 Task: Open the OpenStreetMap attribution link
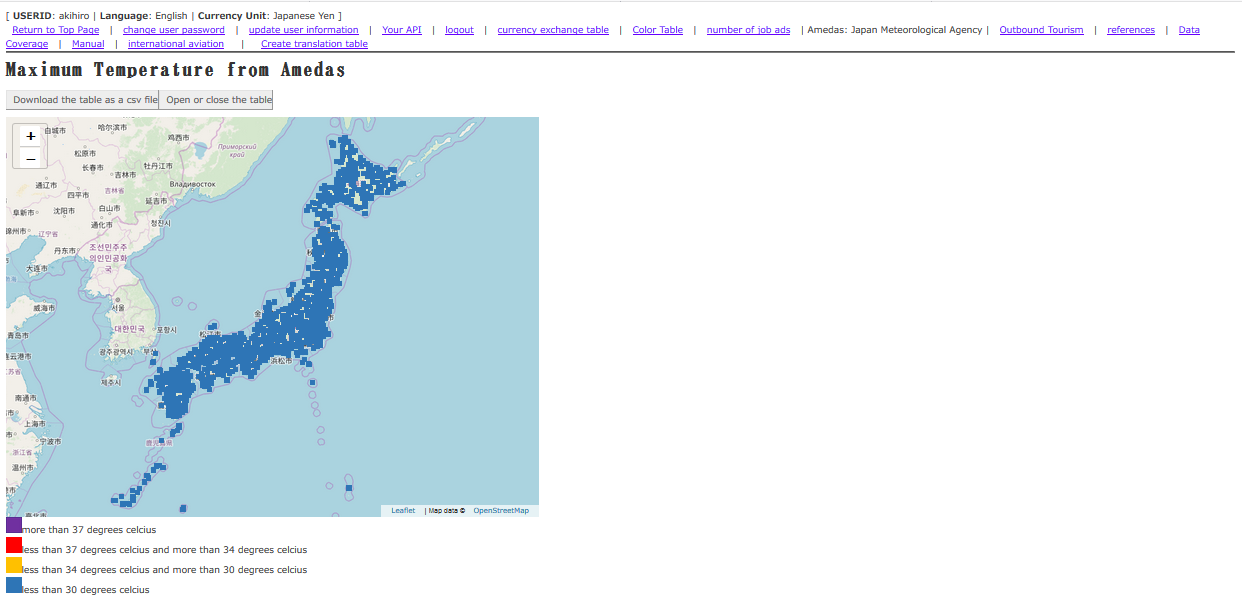click(x=501, y=511)
